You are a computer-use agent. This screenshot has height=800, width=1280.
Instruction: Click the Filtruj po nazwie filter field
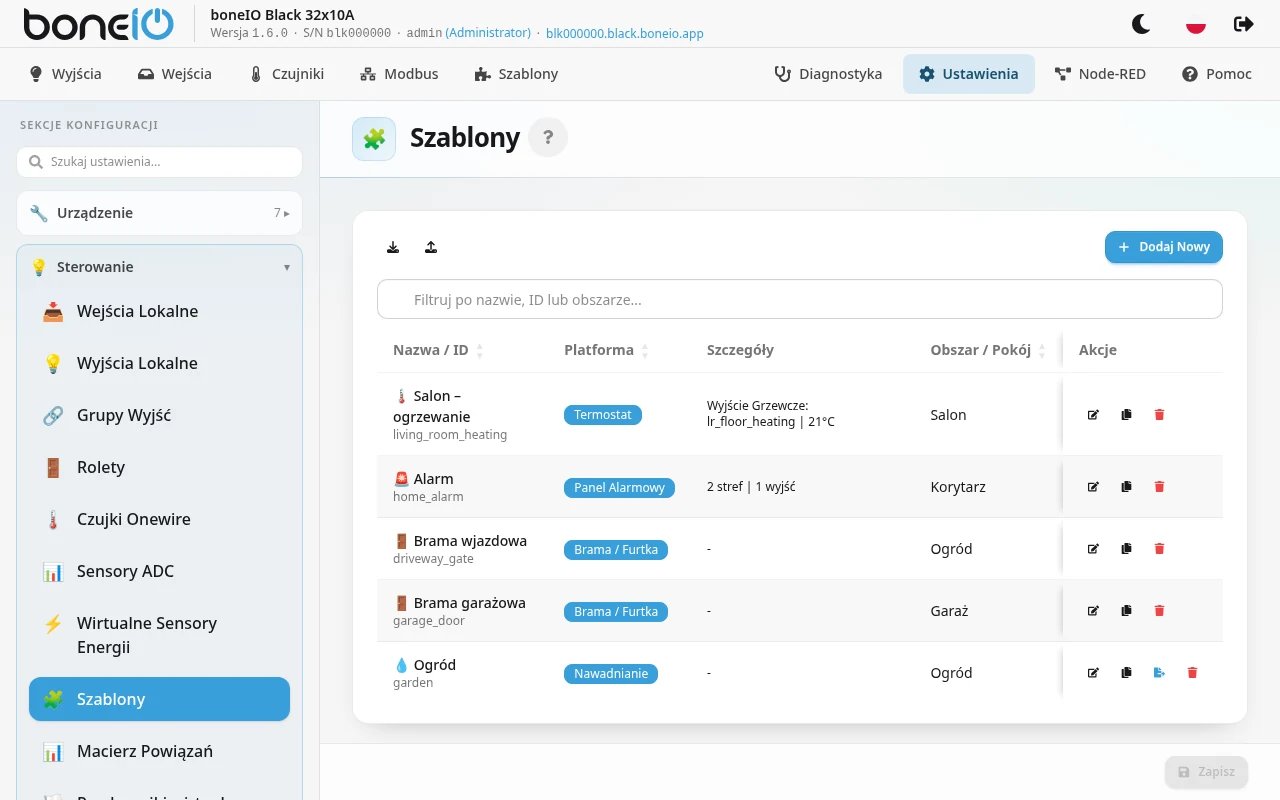point(800,299)
